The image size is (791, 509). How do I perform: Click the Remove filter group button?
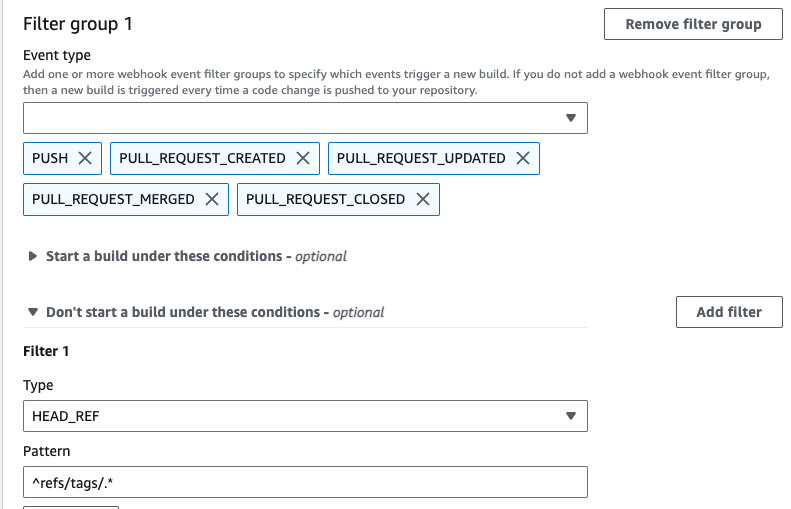point(693,24)
